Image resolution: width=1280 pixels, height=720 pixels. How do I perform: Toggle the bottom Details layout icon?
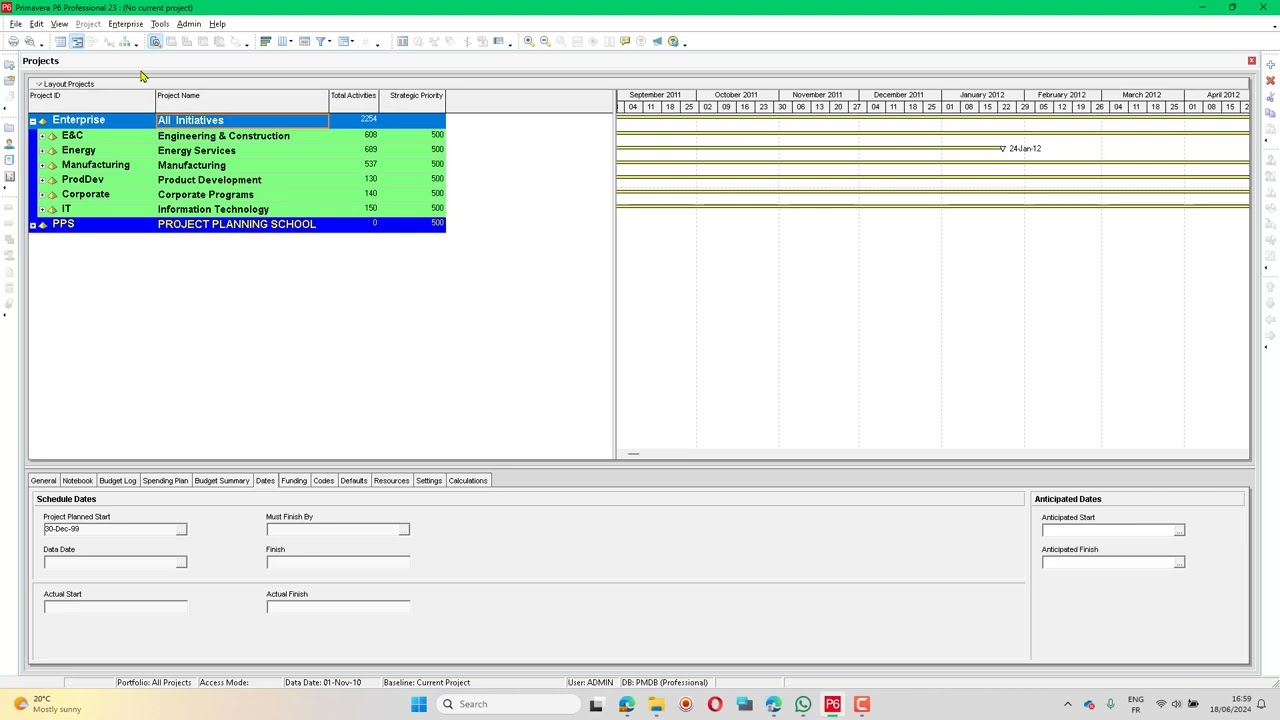click(155, 41)
